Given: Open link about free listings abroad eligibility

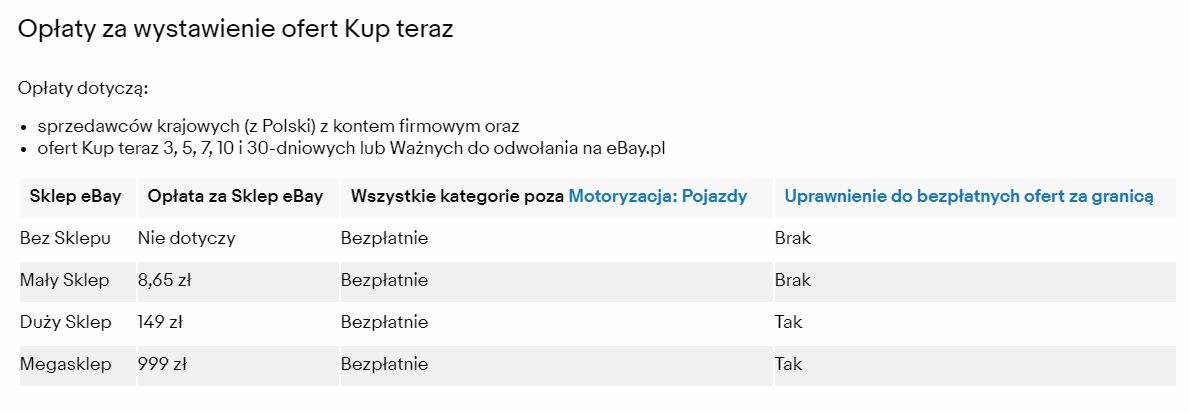Looking at the screenshot, I should pyautogui.click(x=968, y=197).
